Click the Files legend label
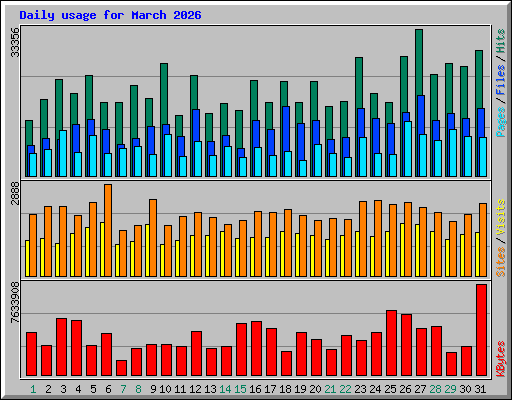This screenshot has height=400, width=512. (501, 80)
